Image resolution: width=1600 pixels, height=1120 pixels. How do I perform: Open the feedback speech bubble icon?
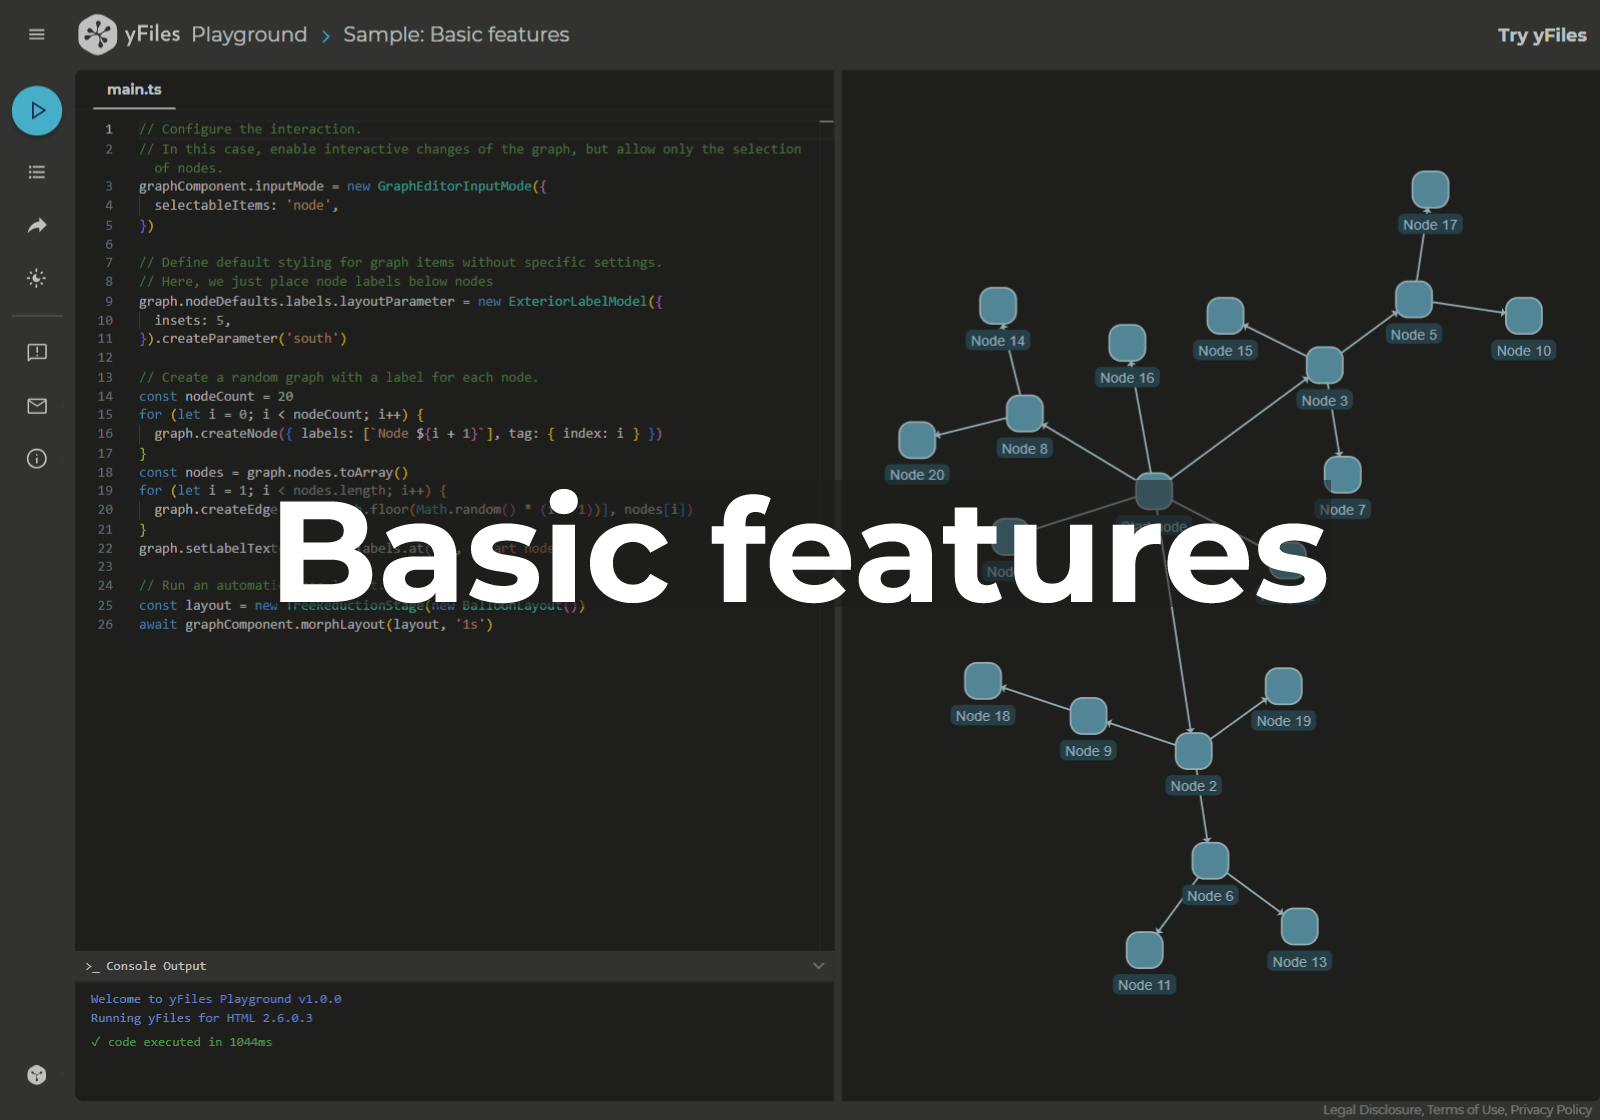click(37, 352)
